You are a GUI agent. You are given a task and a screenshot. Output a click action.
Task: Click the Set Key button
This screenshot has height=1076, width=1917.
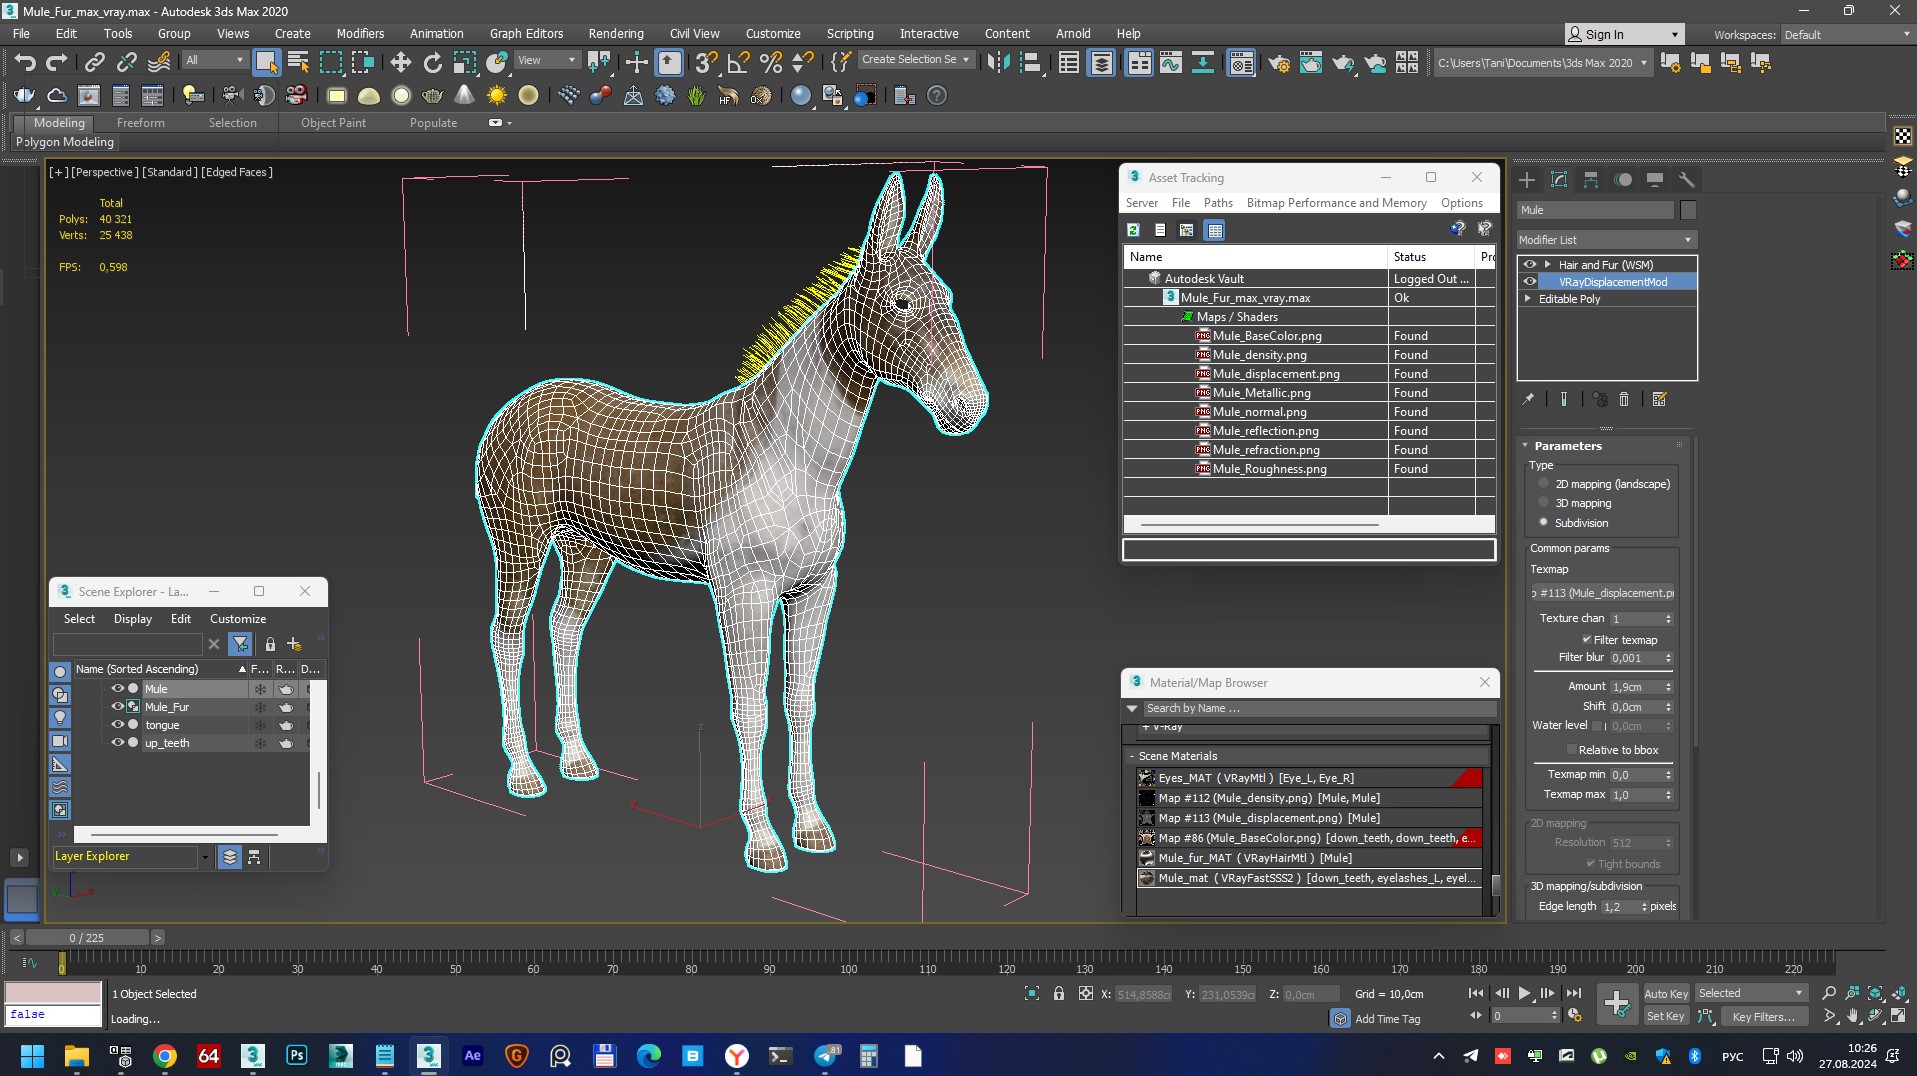pos(1666,1016)
